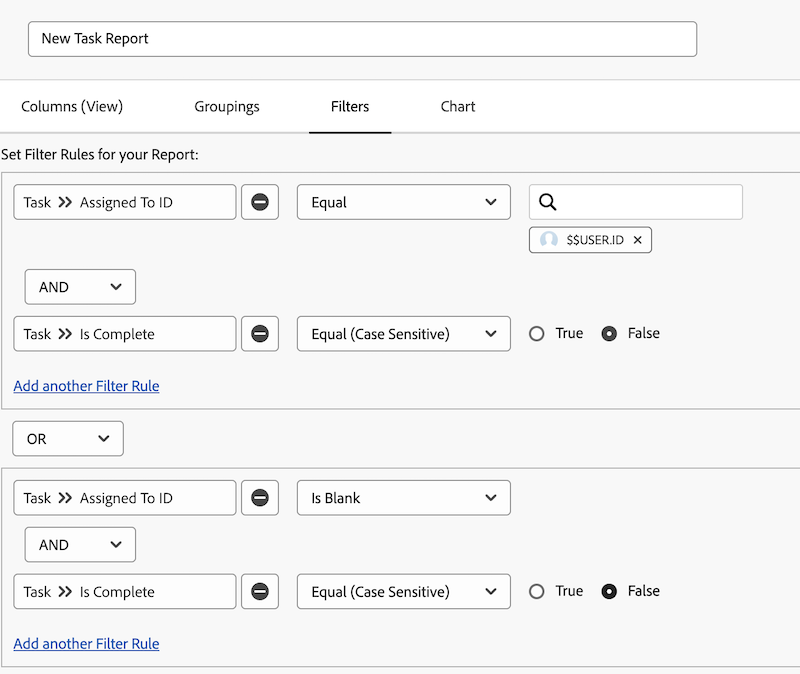Open the Equal operator dropdown

click(x=403, y=202)
